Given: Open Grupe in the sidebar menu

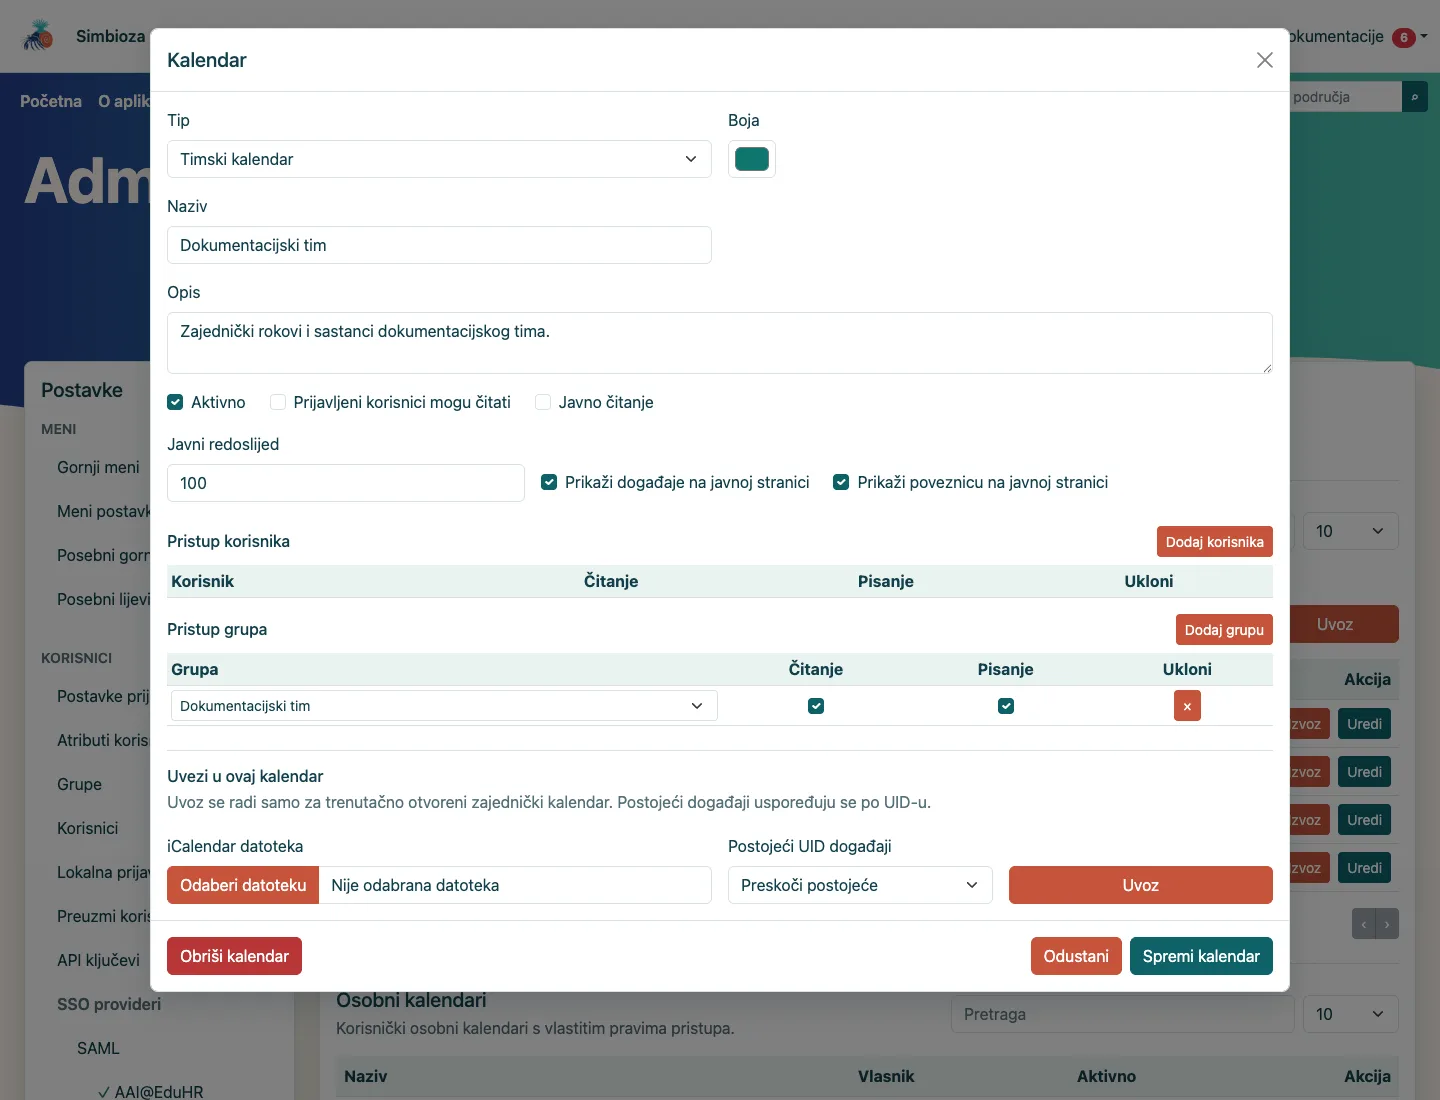Looking at the screenshot, I should coord(79,784).
